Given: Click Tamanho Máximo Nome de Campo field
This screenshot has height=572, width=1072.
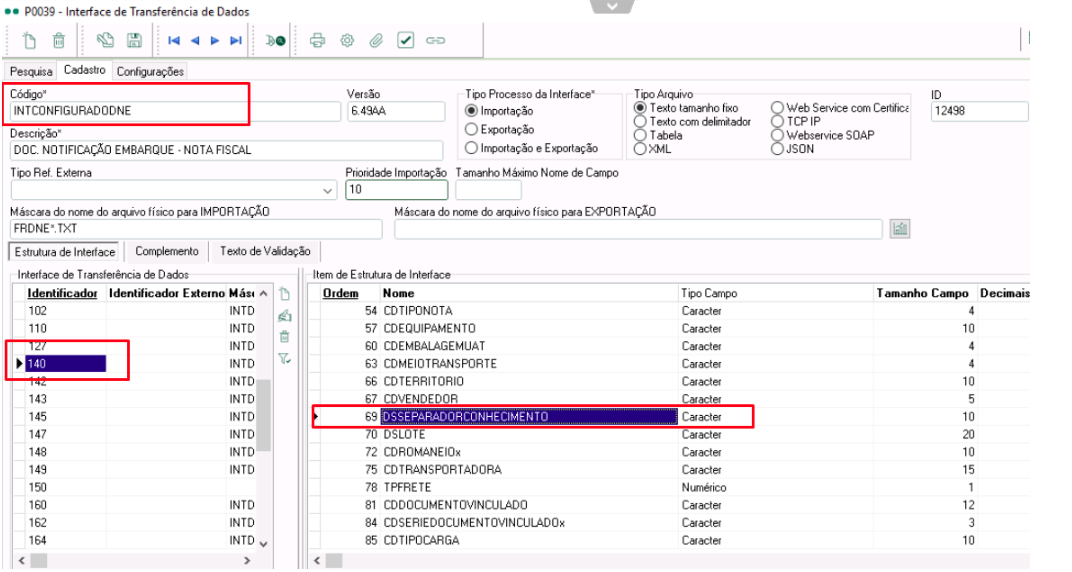Looking at the screenshot, I should pos(488,190).
